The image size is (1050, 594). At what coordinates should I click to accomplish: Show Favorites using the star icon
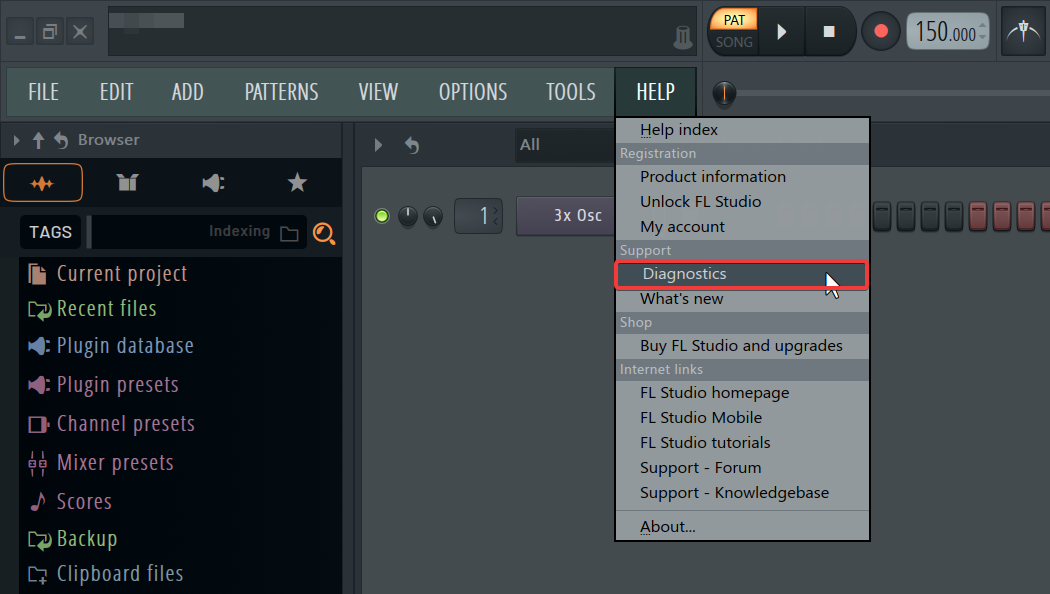(x=297, y=182)
